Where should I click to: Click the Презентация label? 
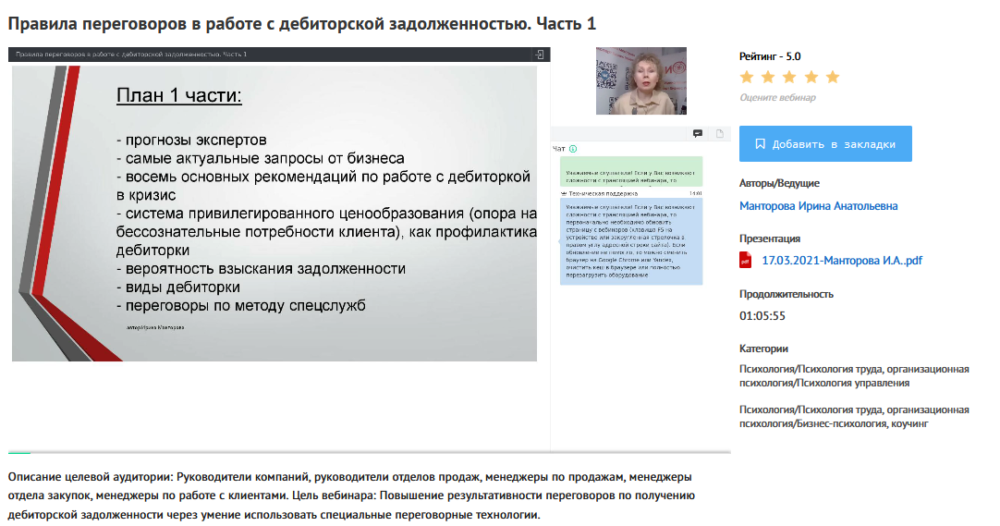[770, 238]
